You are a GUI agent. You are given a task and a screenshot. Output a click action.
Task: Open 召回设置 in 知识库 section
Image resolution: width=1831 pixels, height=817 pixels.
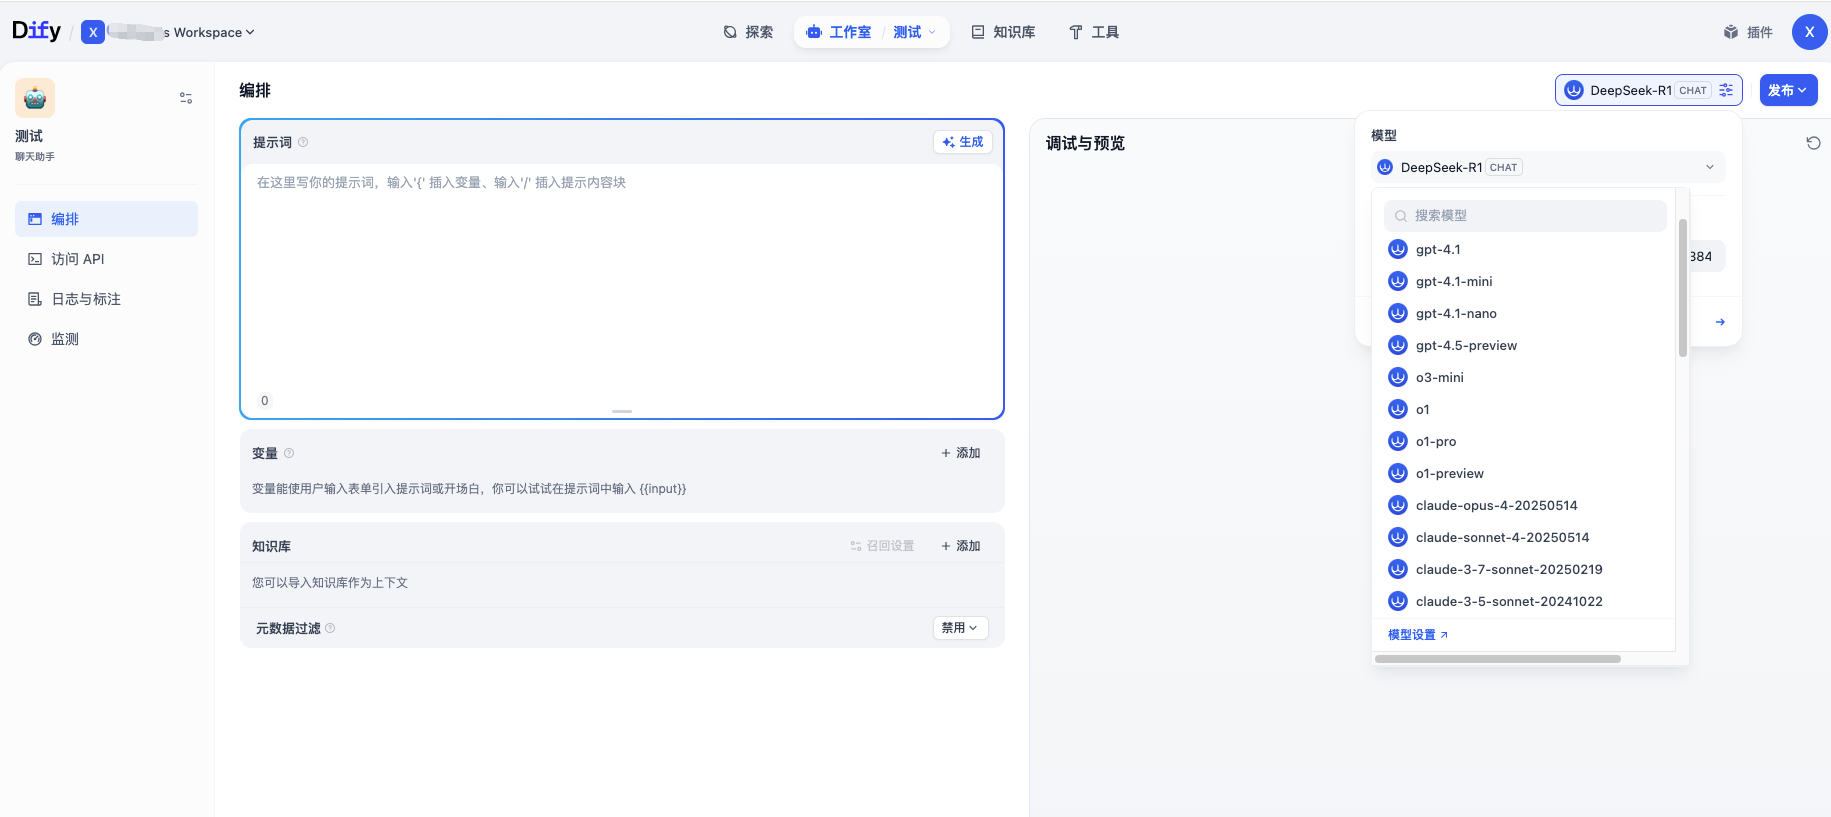882,546
